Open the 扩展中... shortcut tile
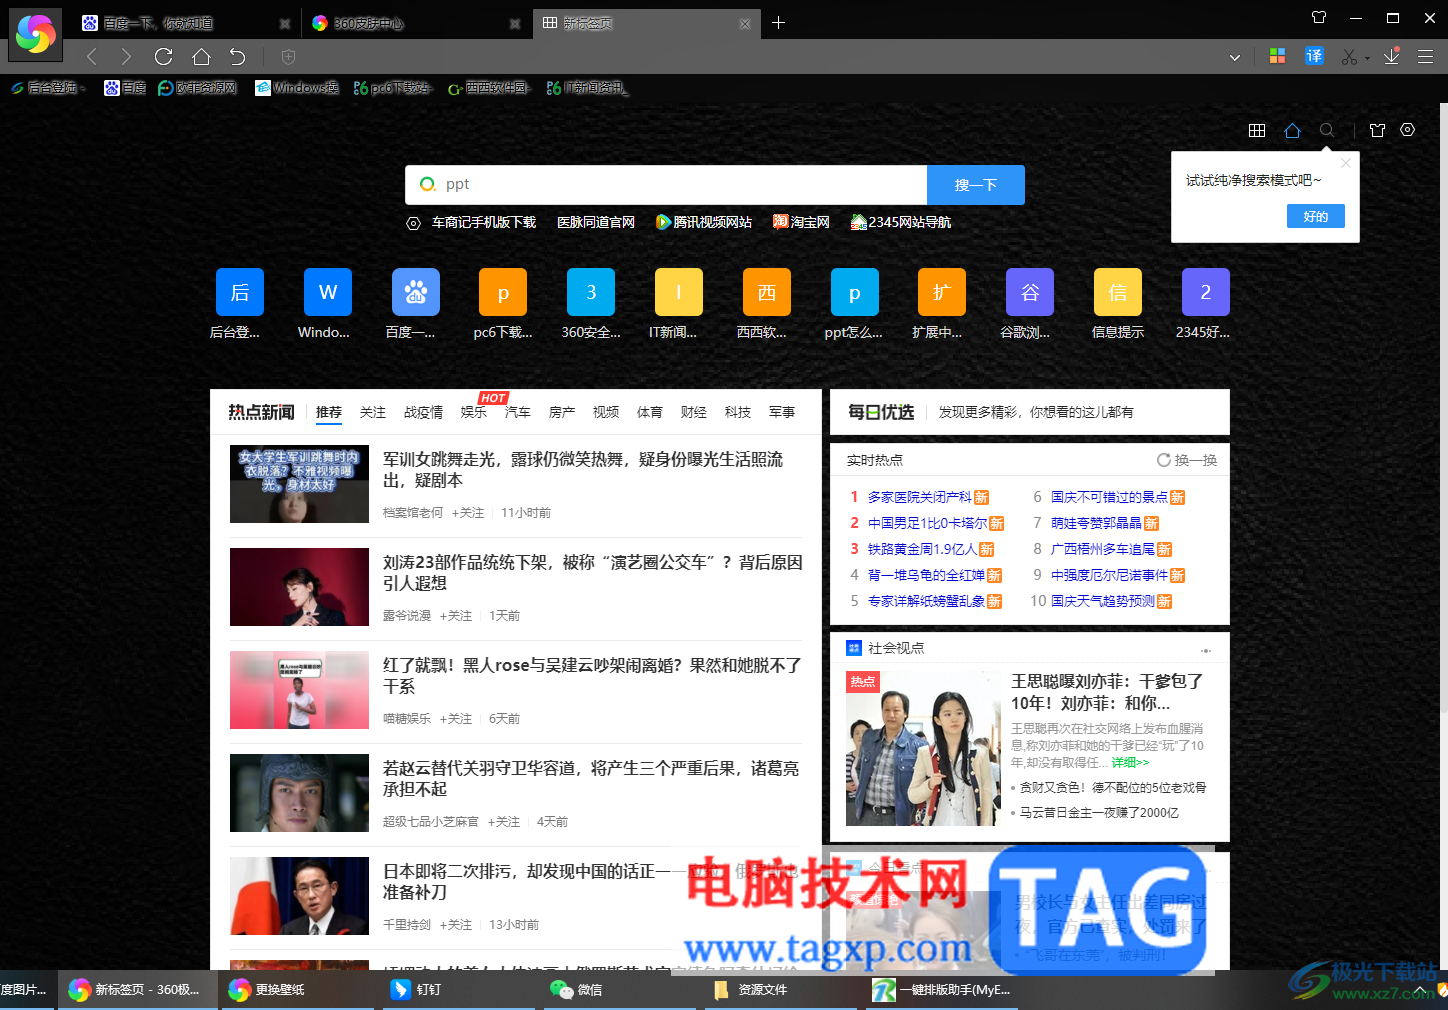The image size is (1448, 1010). [942, 292]
